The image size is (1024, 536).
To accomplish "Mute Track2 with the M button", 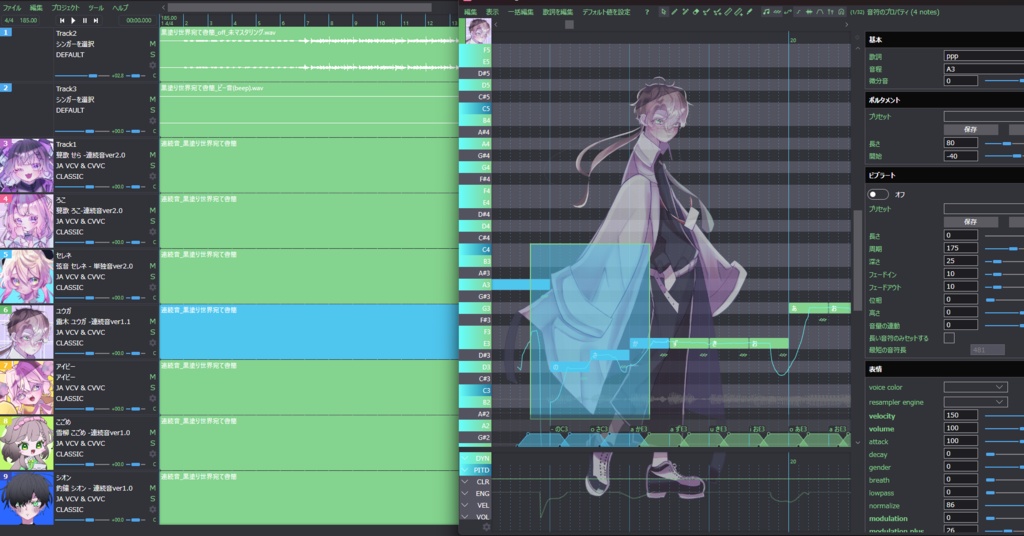I will (153, 44).
